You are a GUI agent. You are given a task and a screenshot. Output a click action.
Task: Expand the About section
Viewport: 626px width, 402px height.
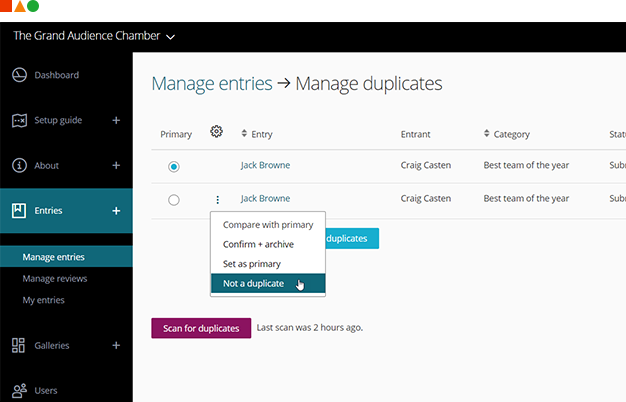click(x=116, y=166)
